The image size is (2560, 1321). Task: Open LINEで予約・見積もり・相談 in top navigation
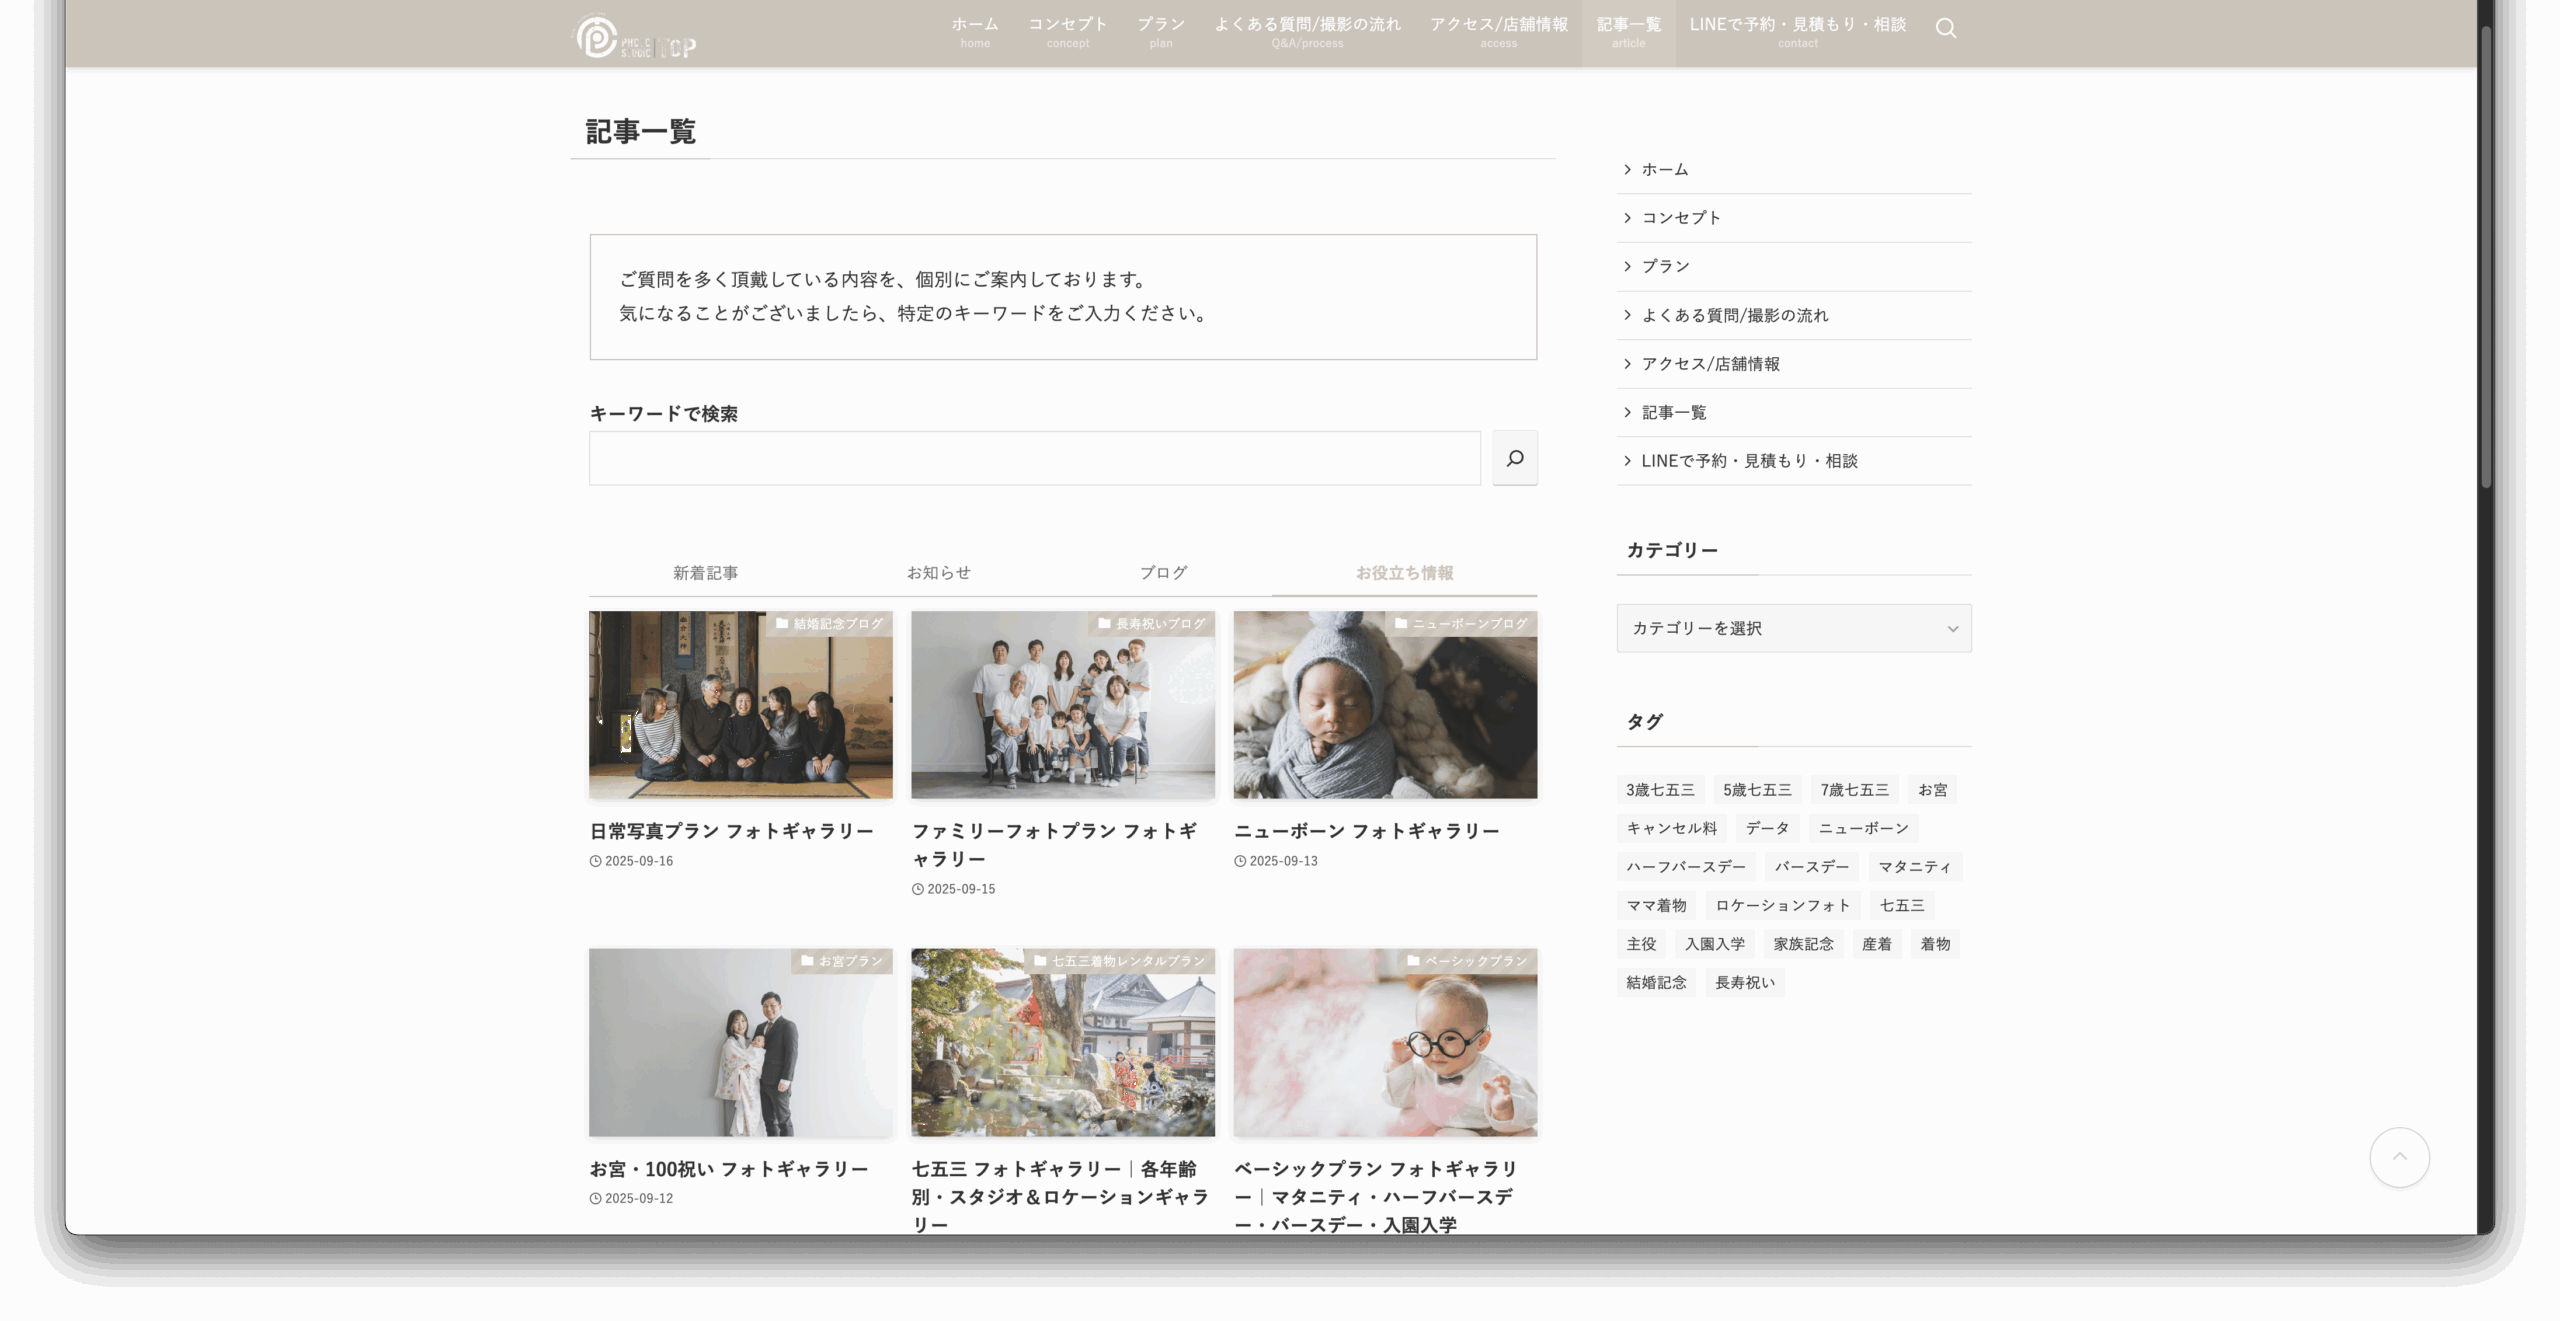point(1797,32)
